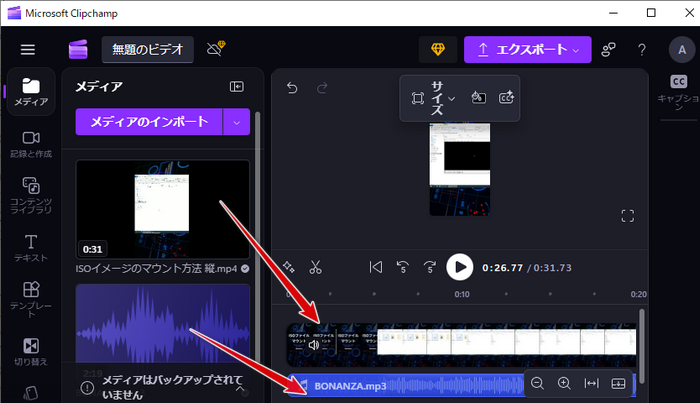Open the share/invite people icon

click(608, 50)
